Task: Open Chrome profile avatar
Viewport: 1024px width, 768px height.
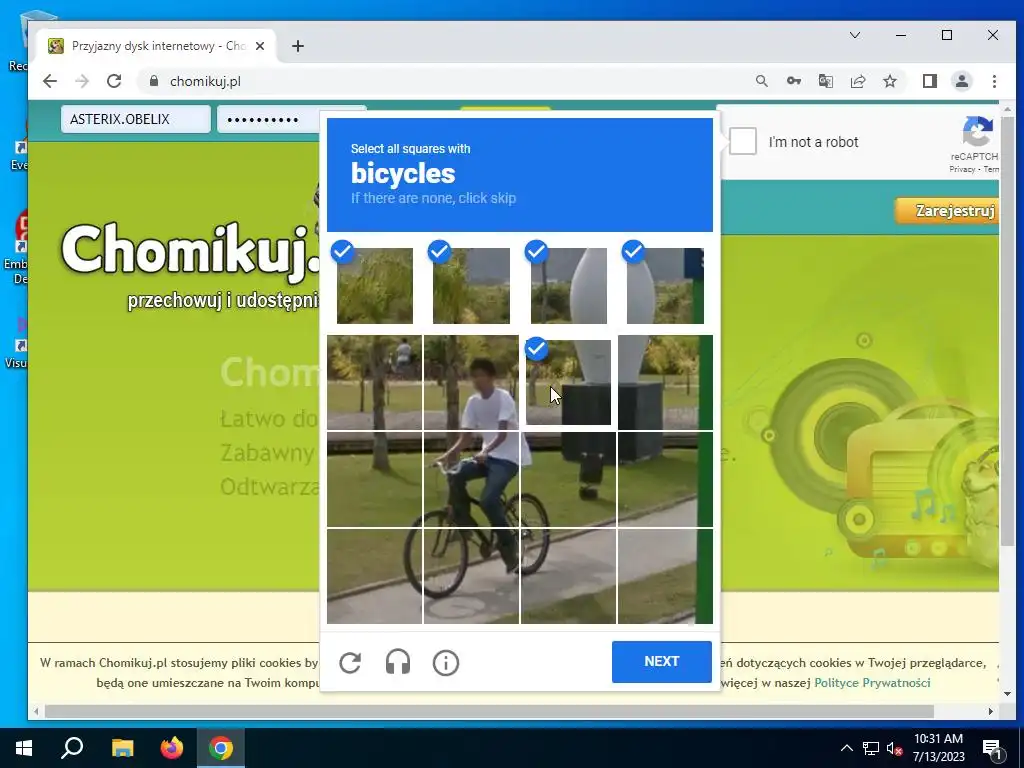Action: 961,81
